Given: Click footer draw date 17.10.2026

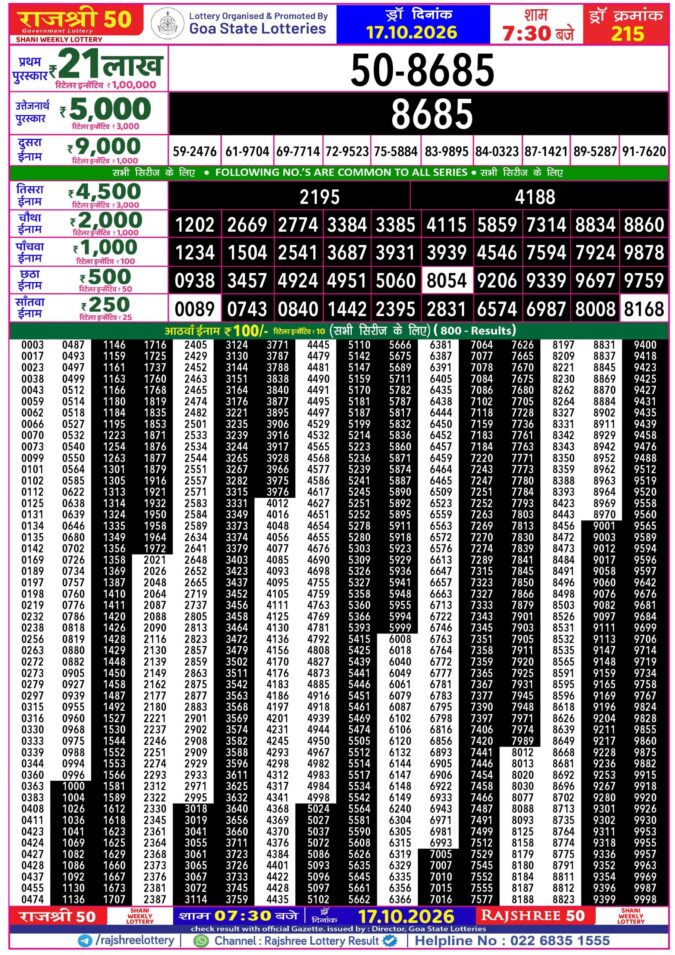Looking at the screenshot, I should (406, 917).
